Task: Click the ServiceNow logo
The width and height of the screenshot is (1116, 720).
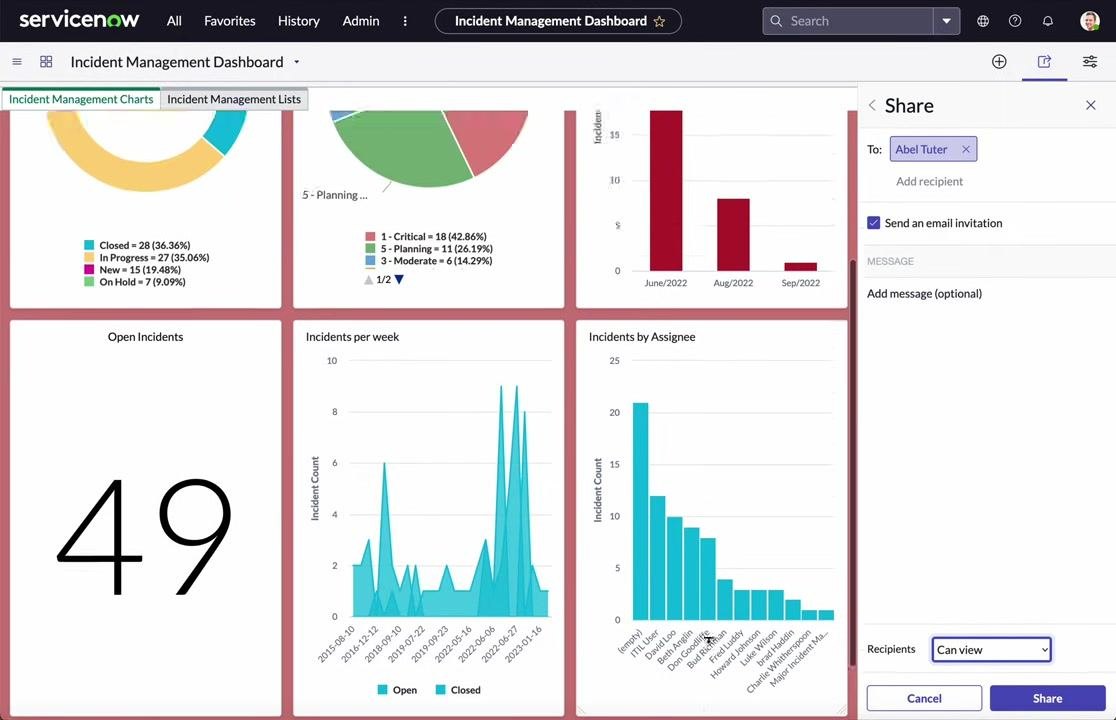Action: click(x=79, y=20)
